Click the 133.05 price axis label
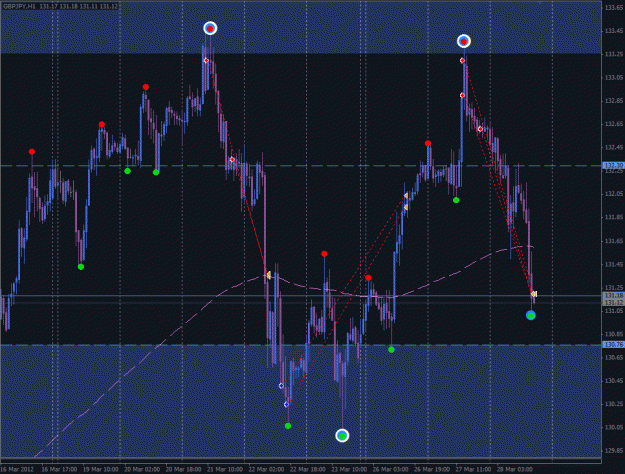 pos(614,77)
